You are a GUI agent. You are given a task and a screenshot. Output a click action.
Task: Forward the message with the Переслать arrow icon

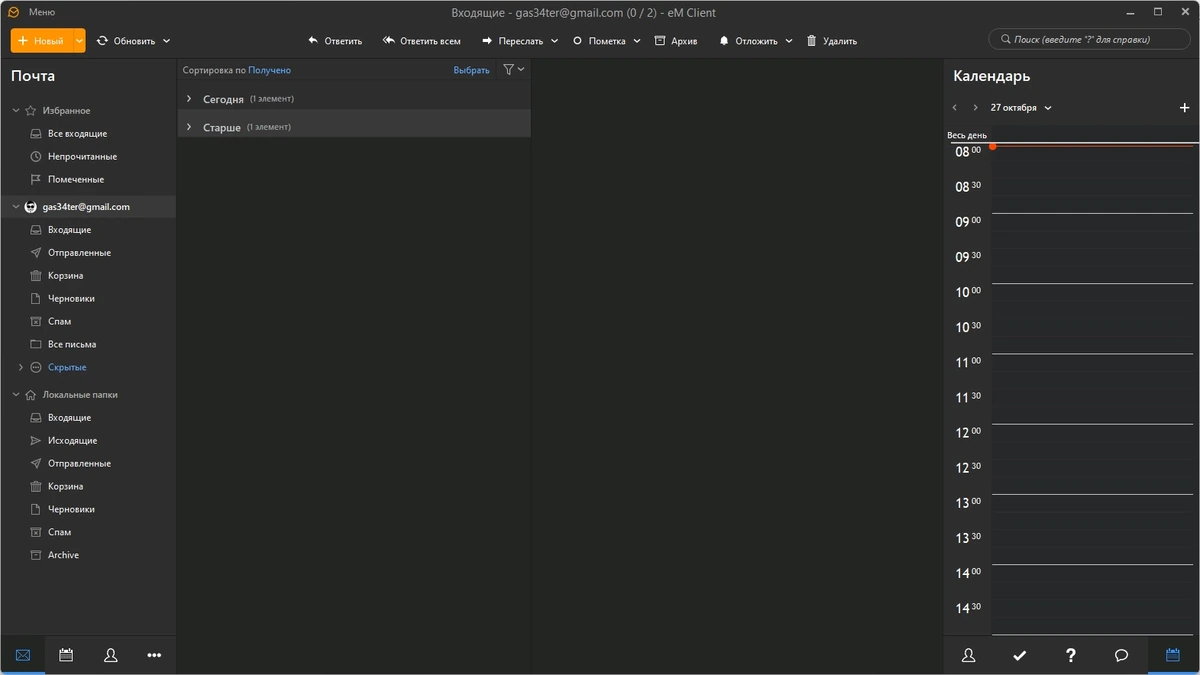pyautogui.click(x=487, y=41)
